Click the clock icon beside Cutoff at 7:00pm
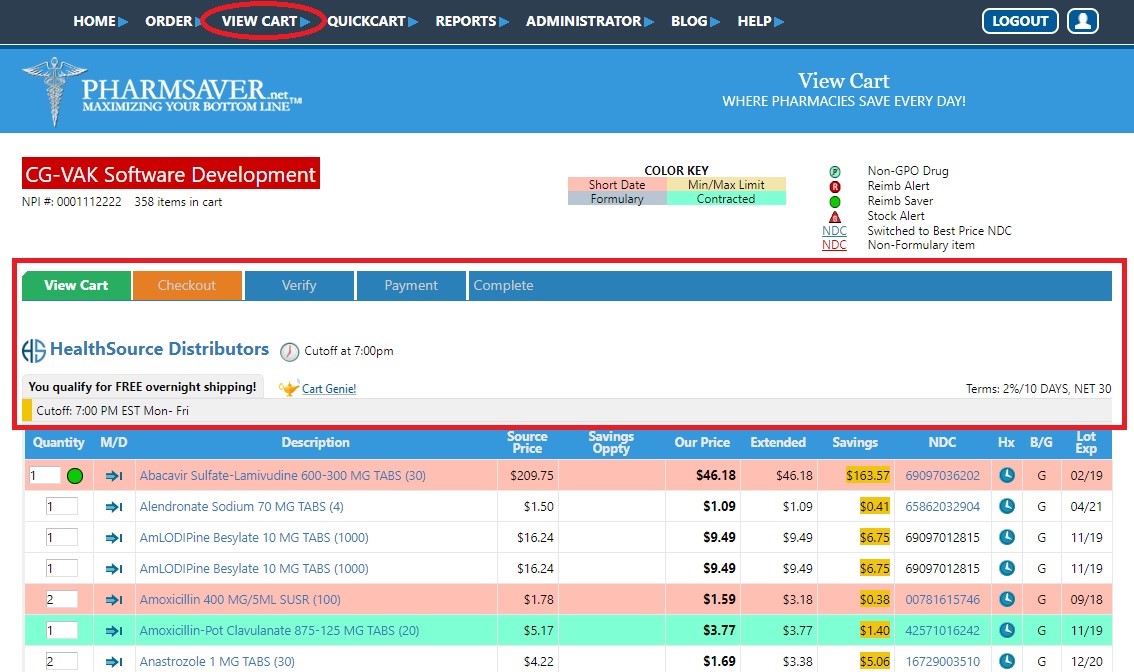The image size is (1134, 672). click(x=289, y=352)
